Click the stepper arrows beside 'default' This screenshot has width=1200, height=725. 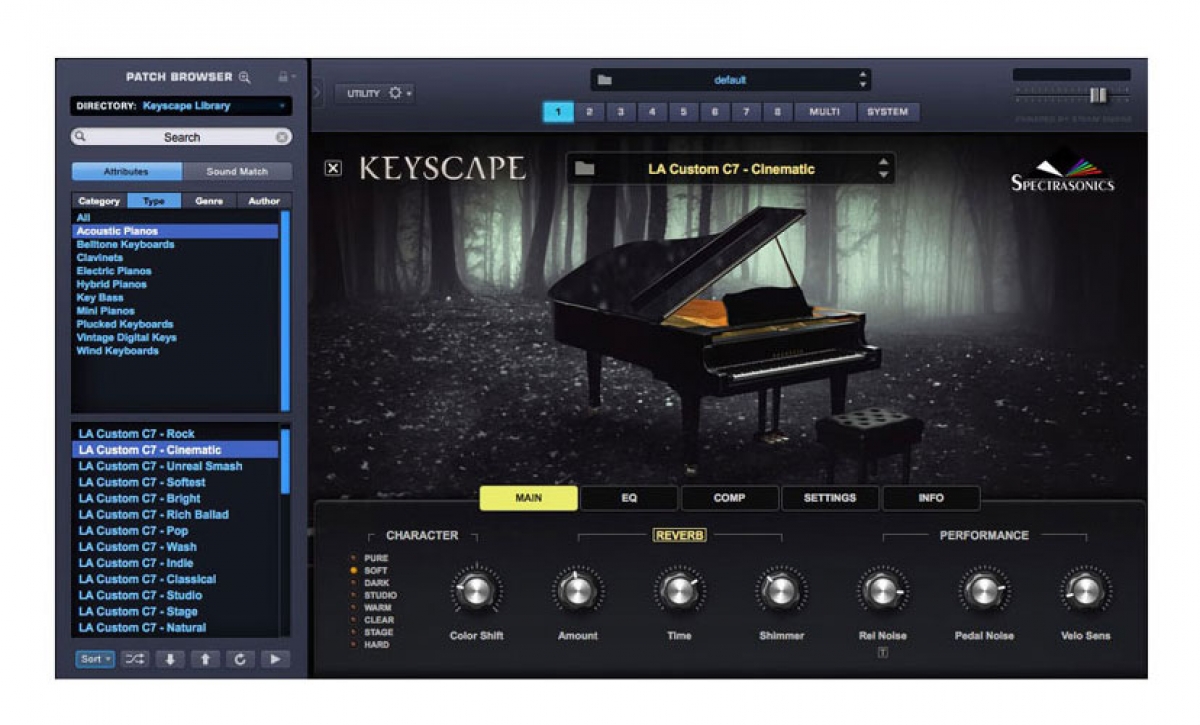[863, 80]
